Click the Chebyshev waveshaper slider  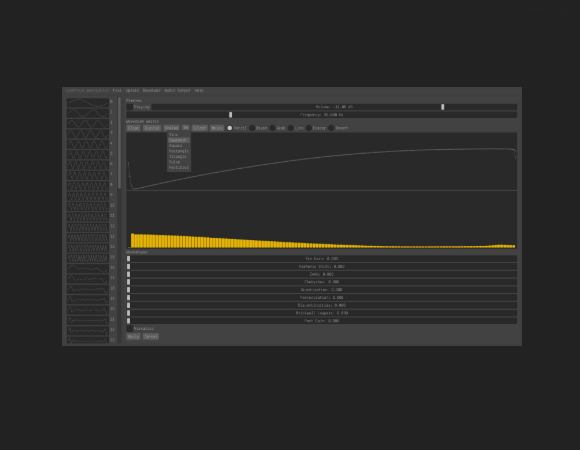pyautogui.click(x=321, y=282)
